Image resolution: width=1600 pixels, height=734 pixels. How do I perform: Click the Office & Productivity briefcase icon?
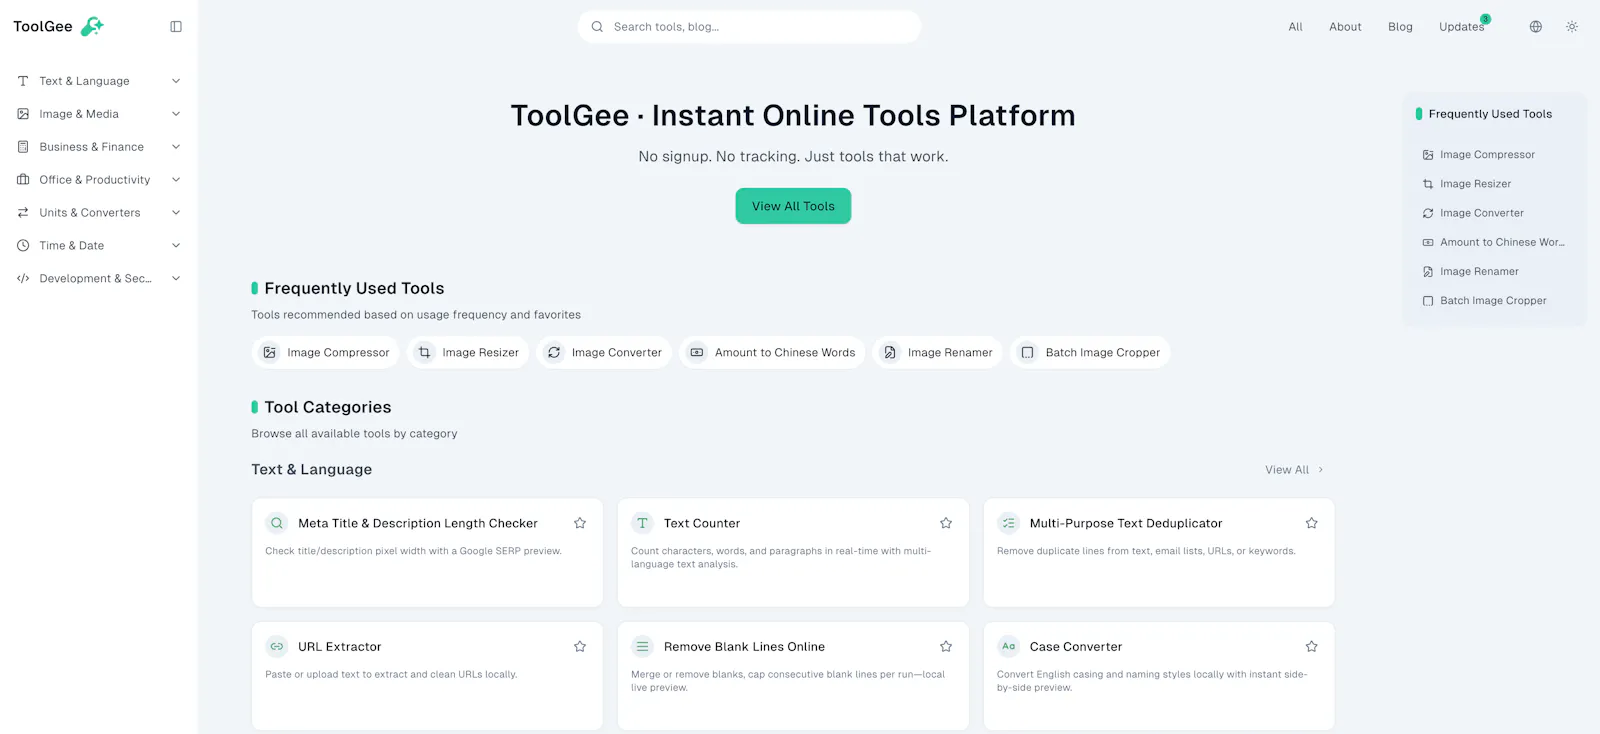pos(23,180)
